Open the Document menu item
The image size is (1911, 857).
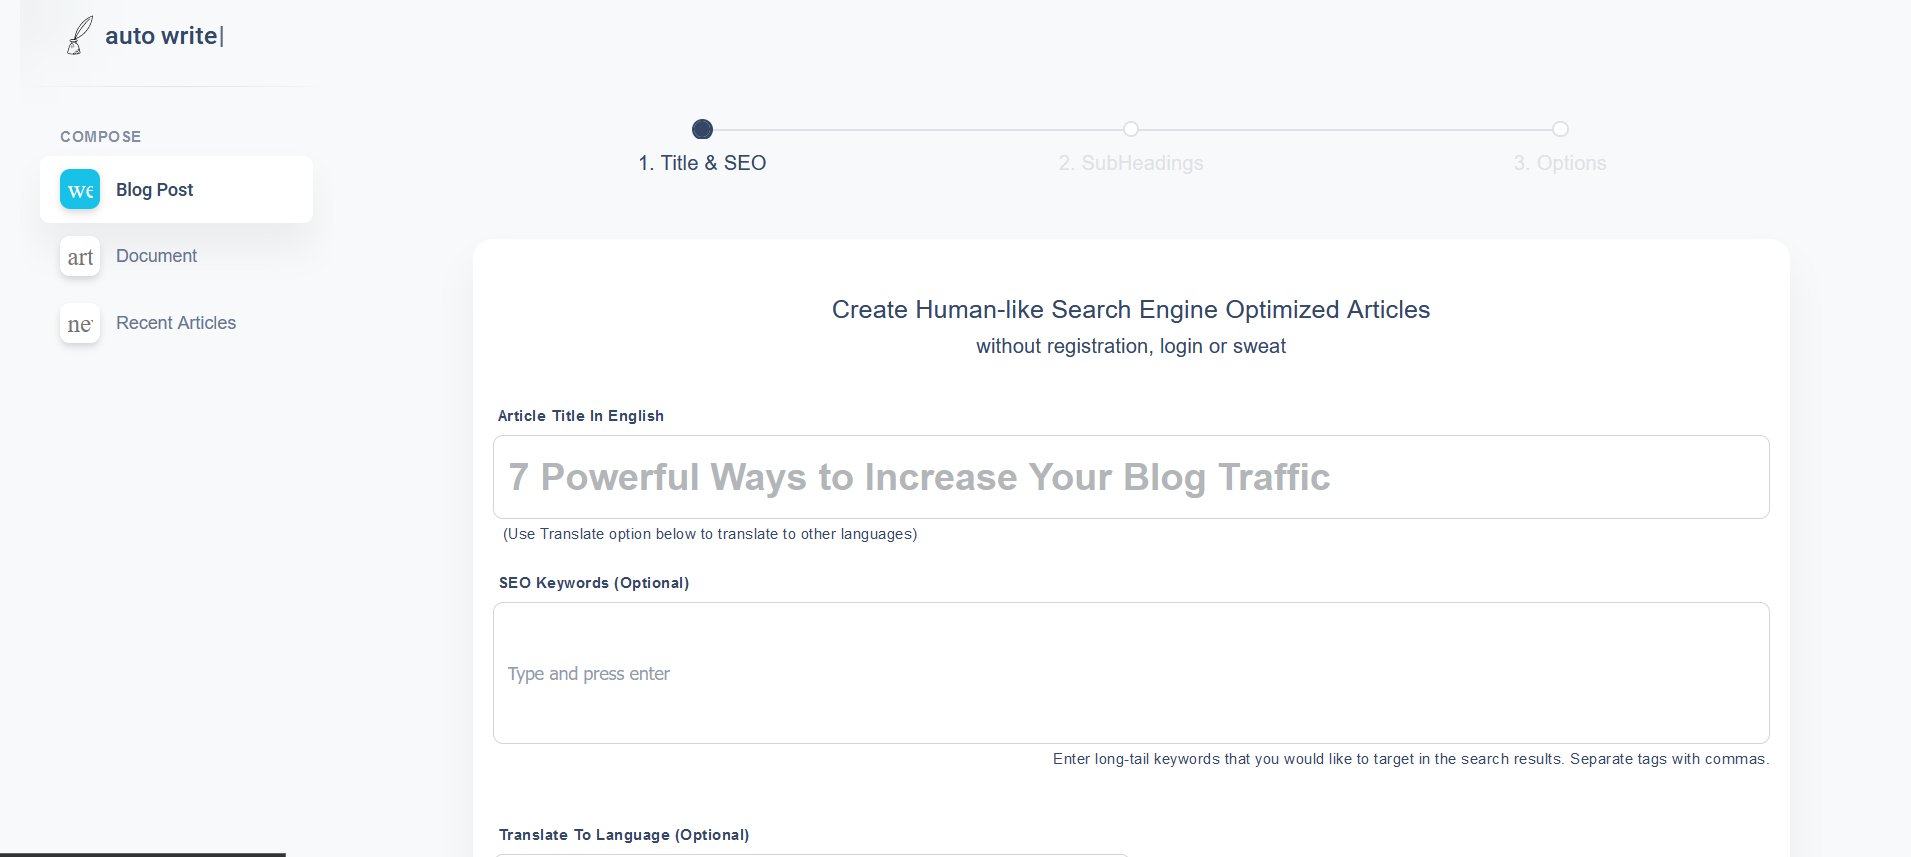(x=156, y=256)
